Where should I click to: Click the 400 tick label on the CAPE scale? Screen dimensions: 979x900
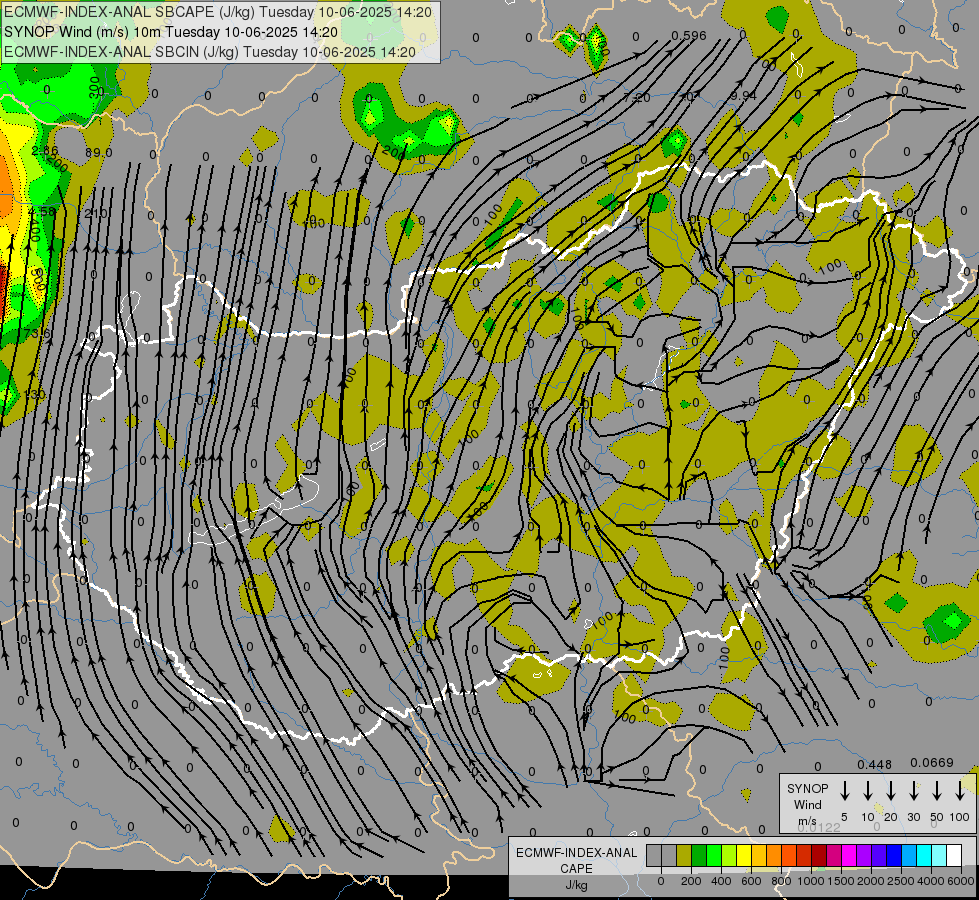pos(721,881)
